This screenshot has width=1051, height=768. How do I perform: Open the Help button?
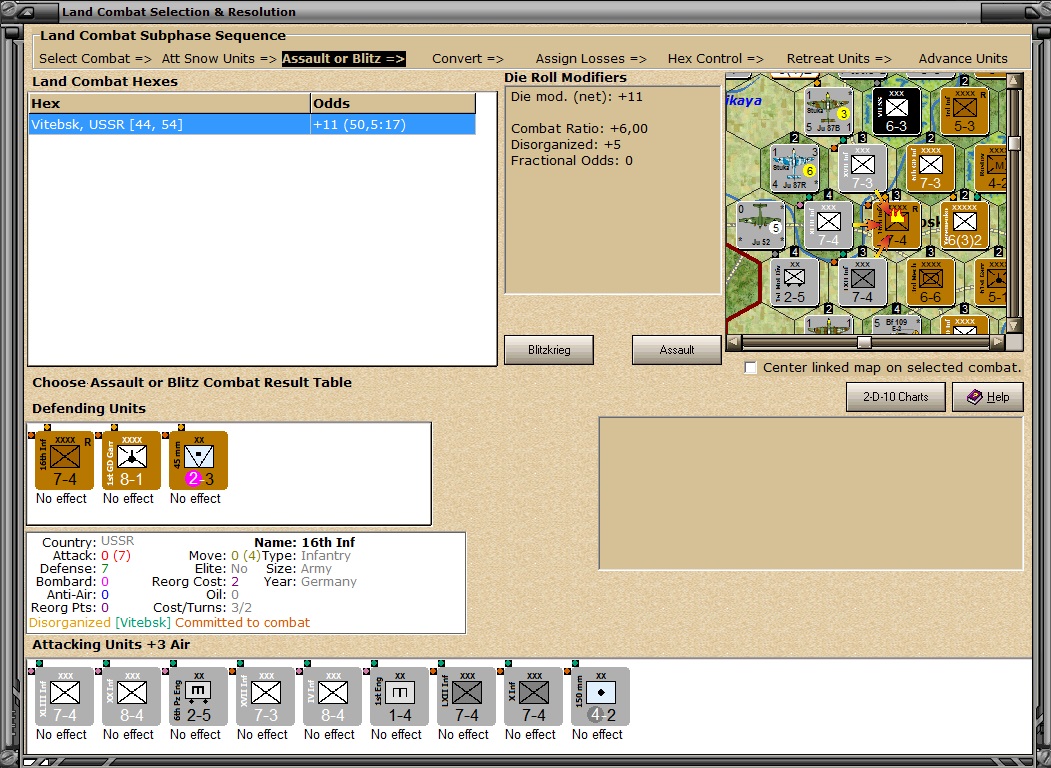[988, 397]
